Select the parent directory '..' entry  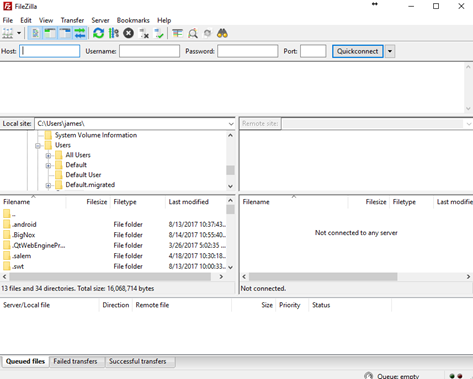[x=114, y=214]
